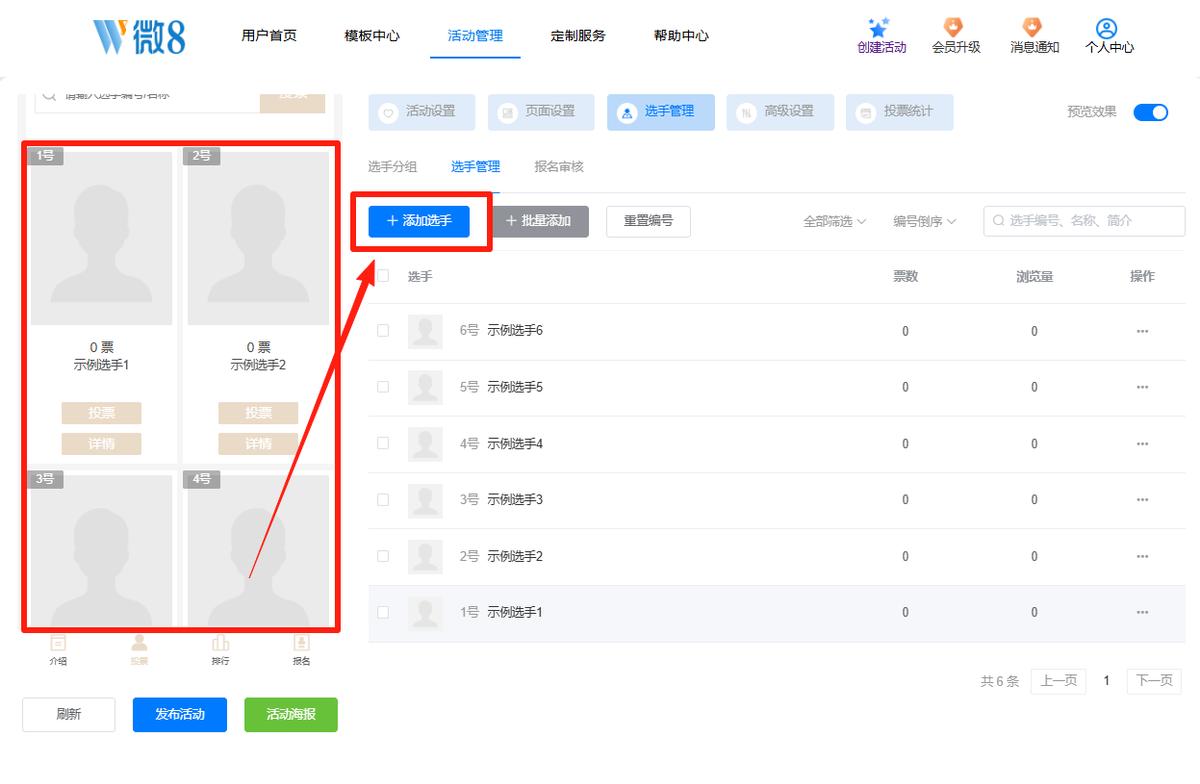Click the green 活动海报 button
This screenshot has height=784, width=1200.
coord(291,714)
